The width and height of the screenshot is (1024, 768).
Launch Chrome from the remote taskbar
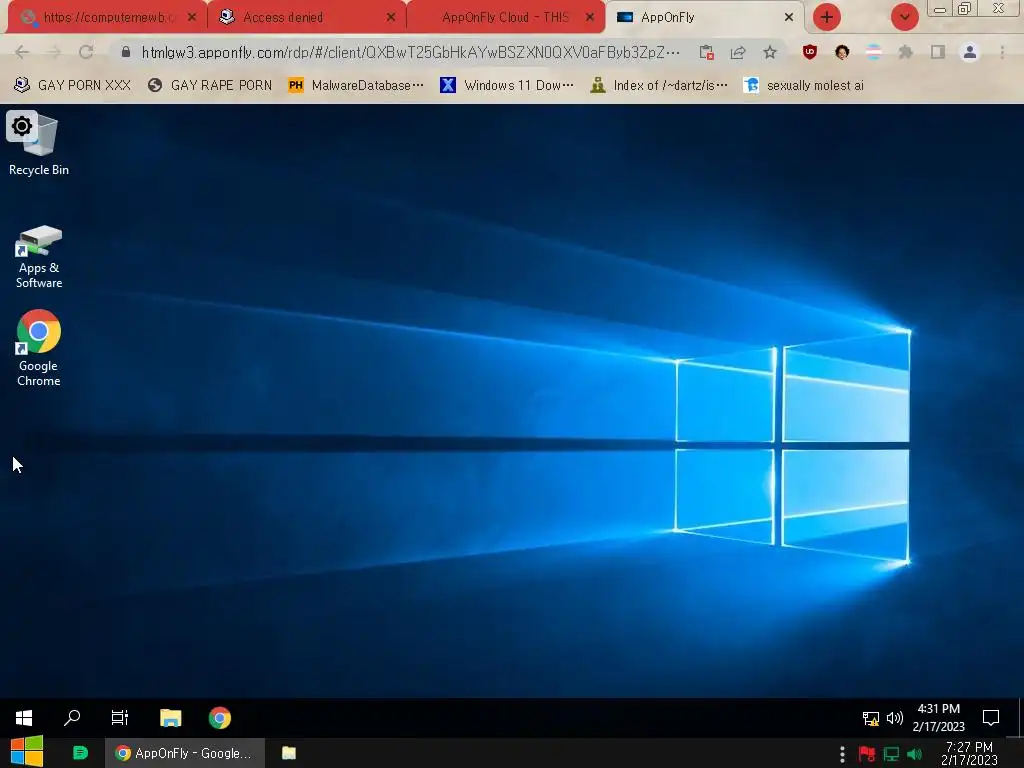tap(219, 718)
